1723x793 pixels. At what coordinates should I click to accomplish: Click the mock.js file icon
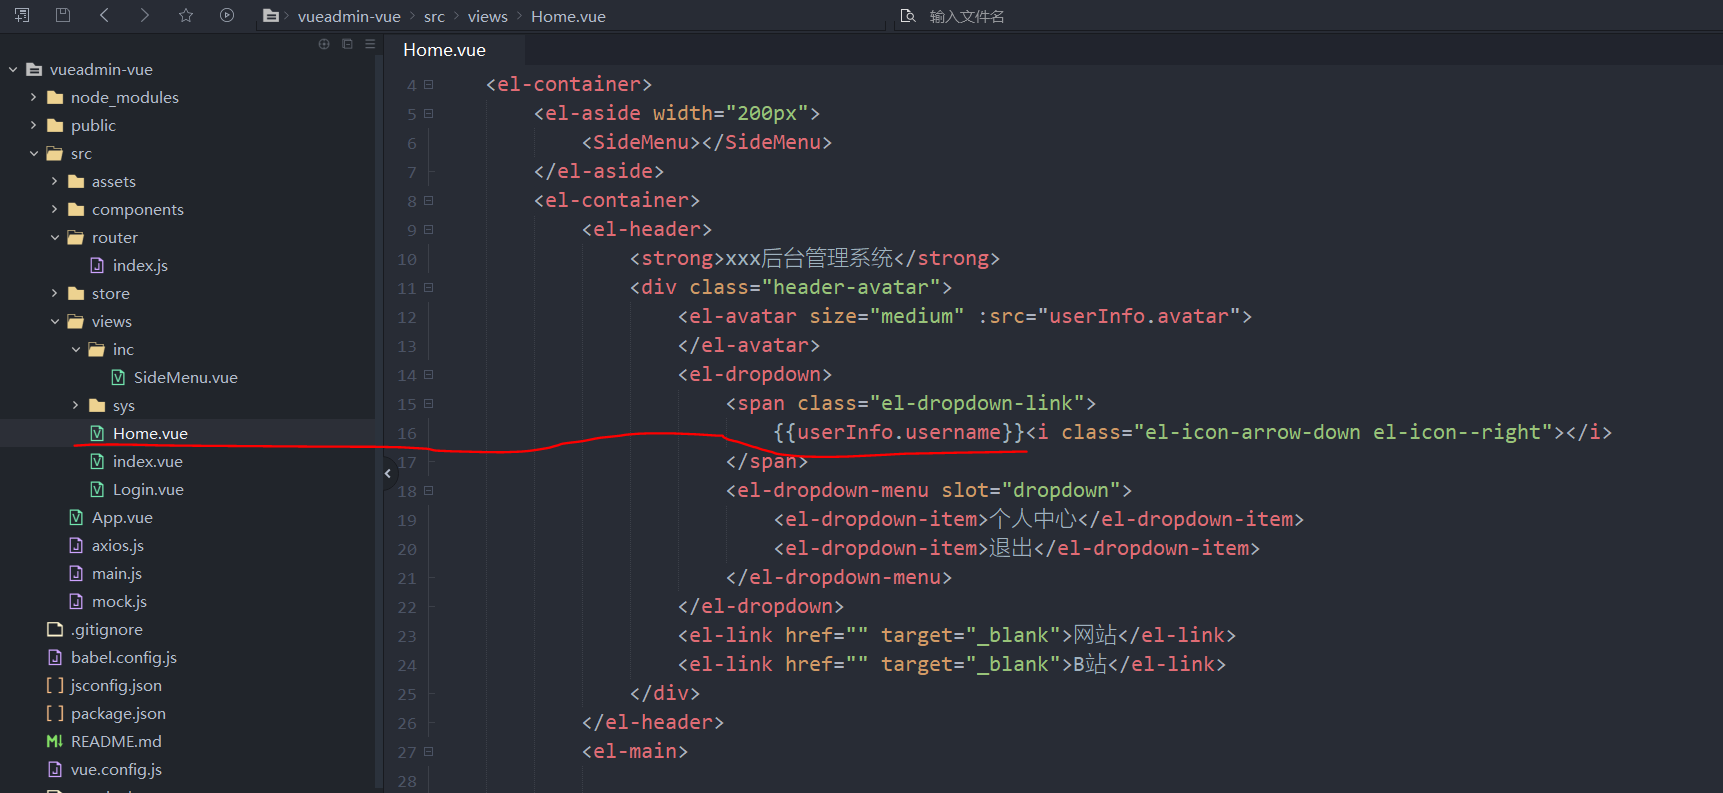(76, 601)
